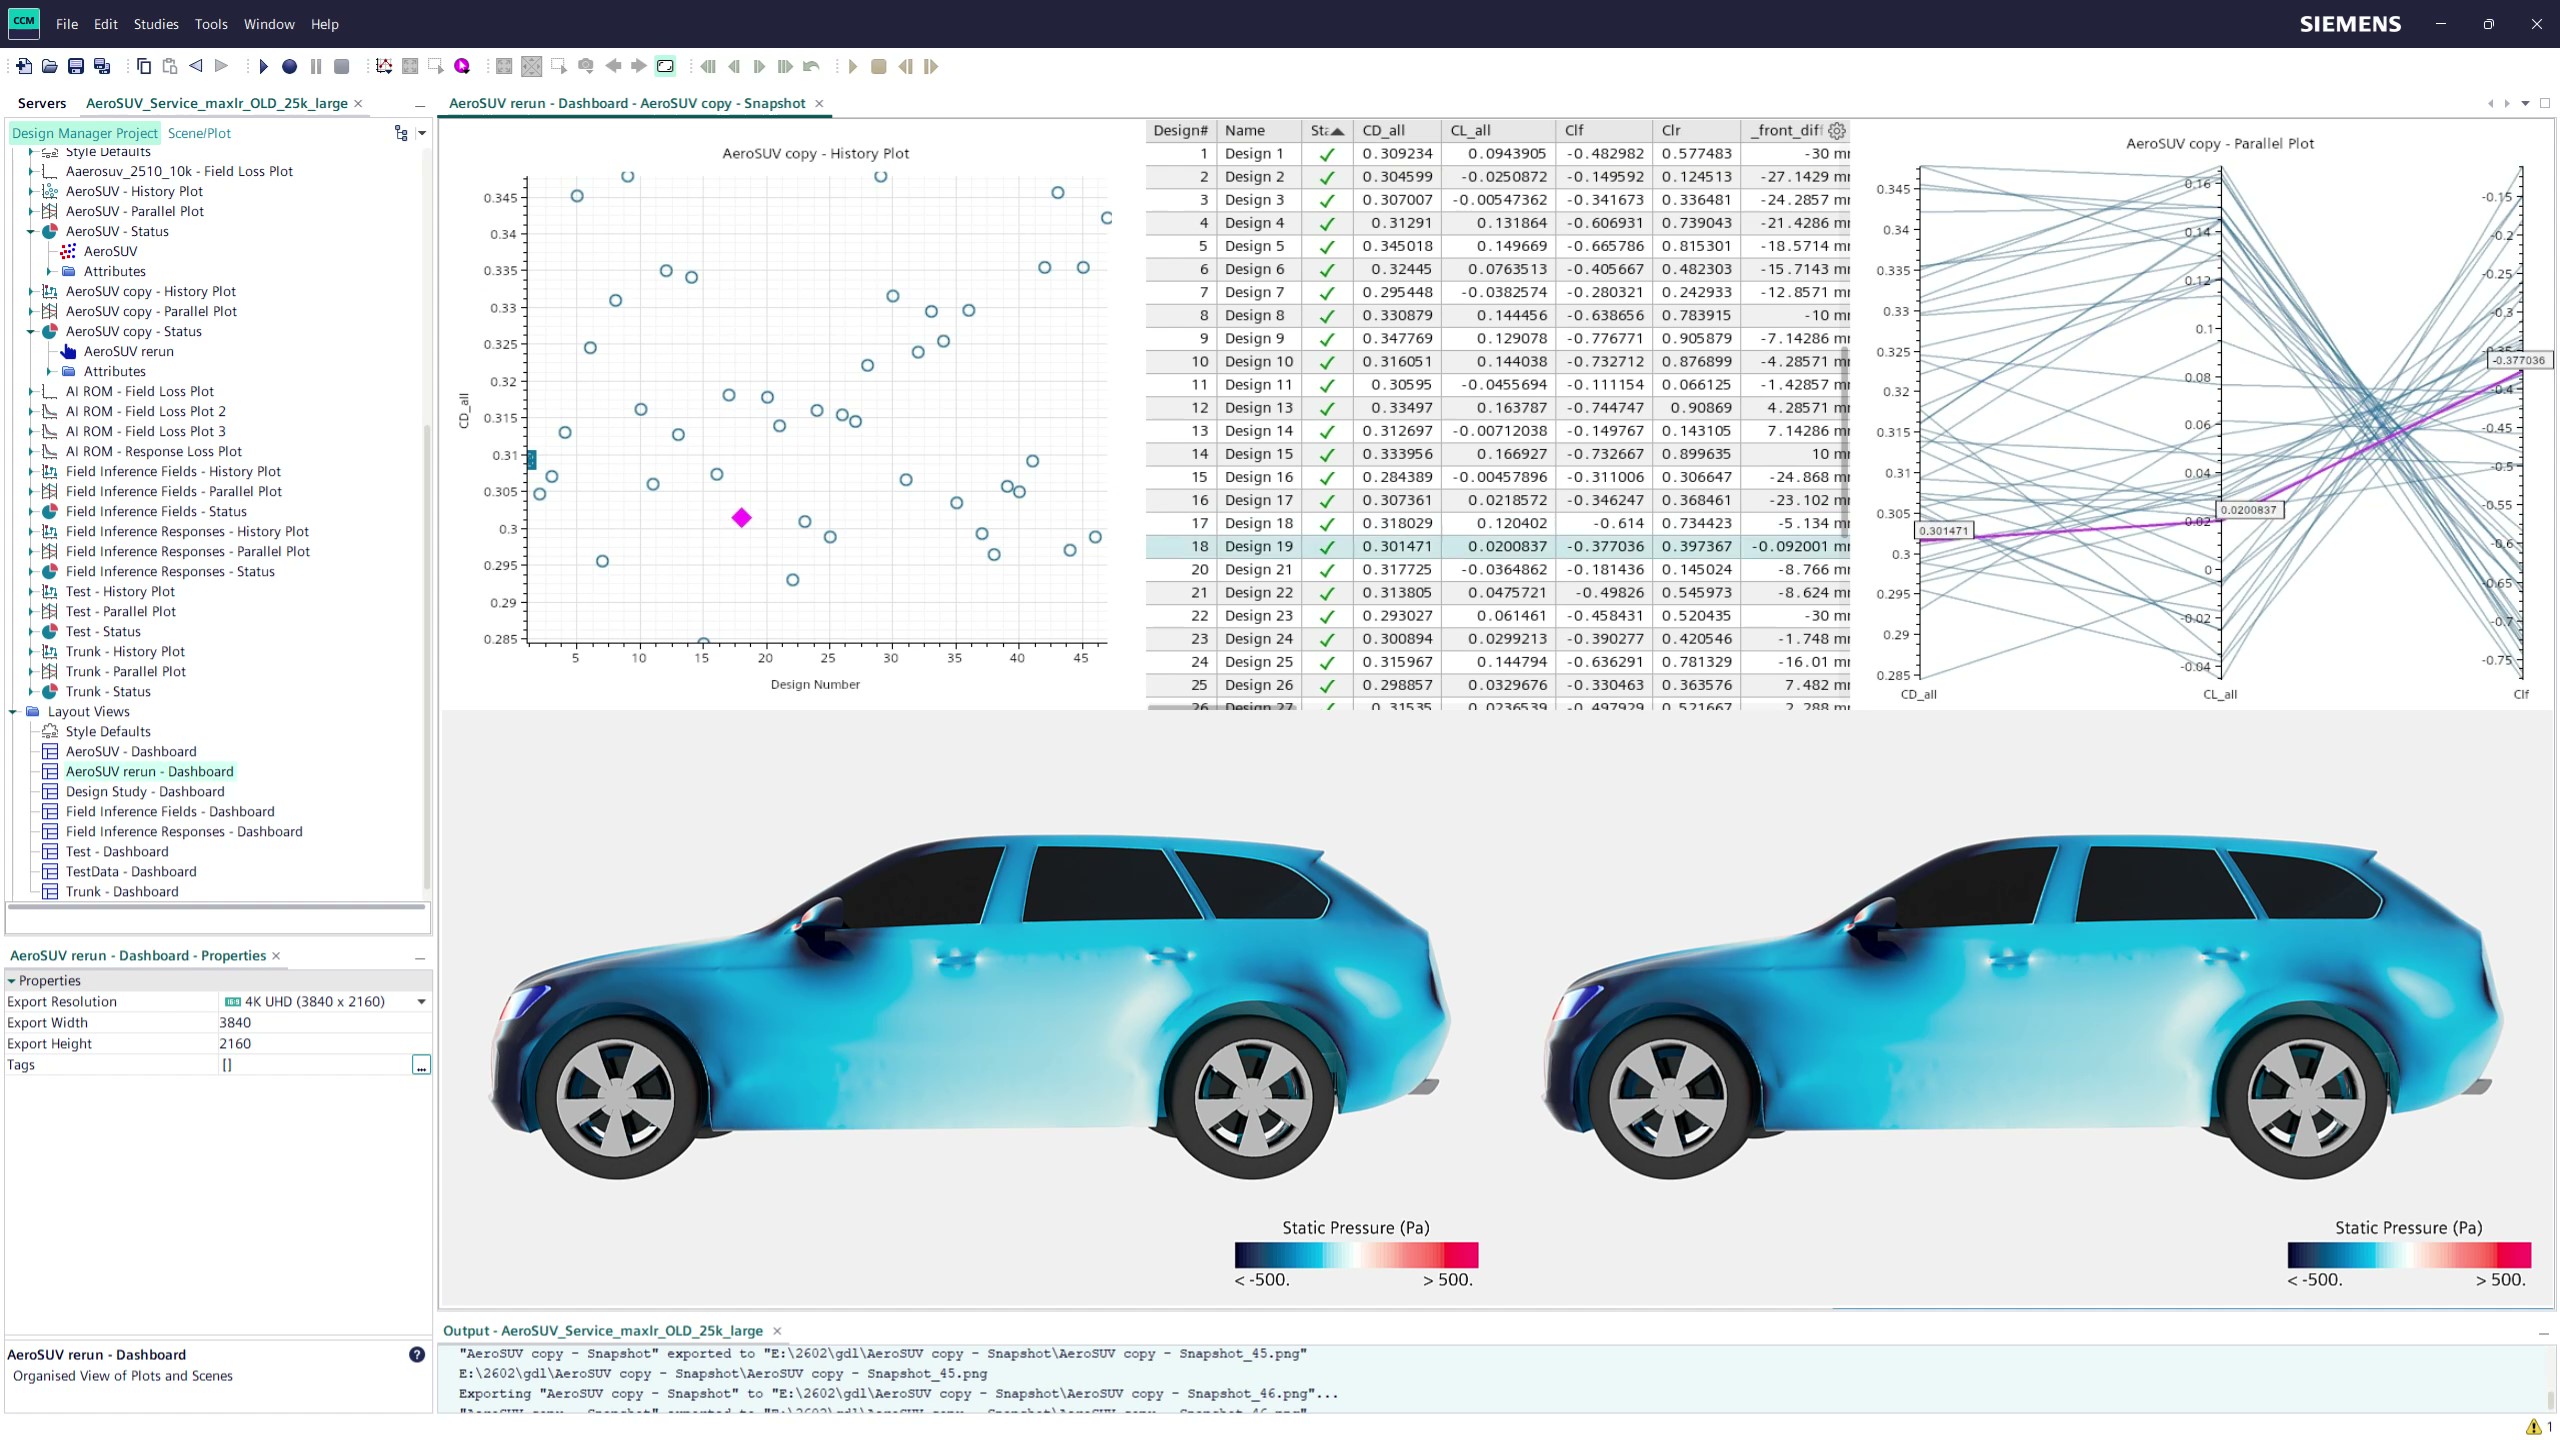The image size is (2560, 1440).
Task: Open the Tools menu
Action: click(x=211, y=24)
